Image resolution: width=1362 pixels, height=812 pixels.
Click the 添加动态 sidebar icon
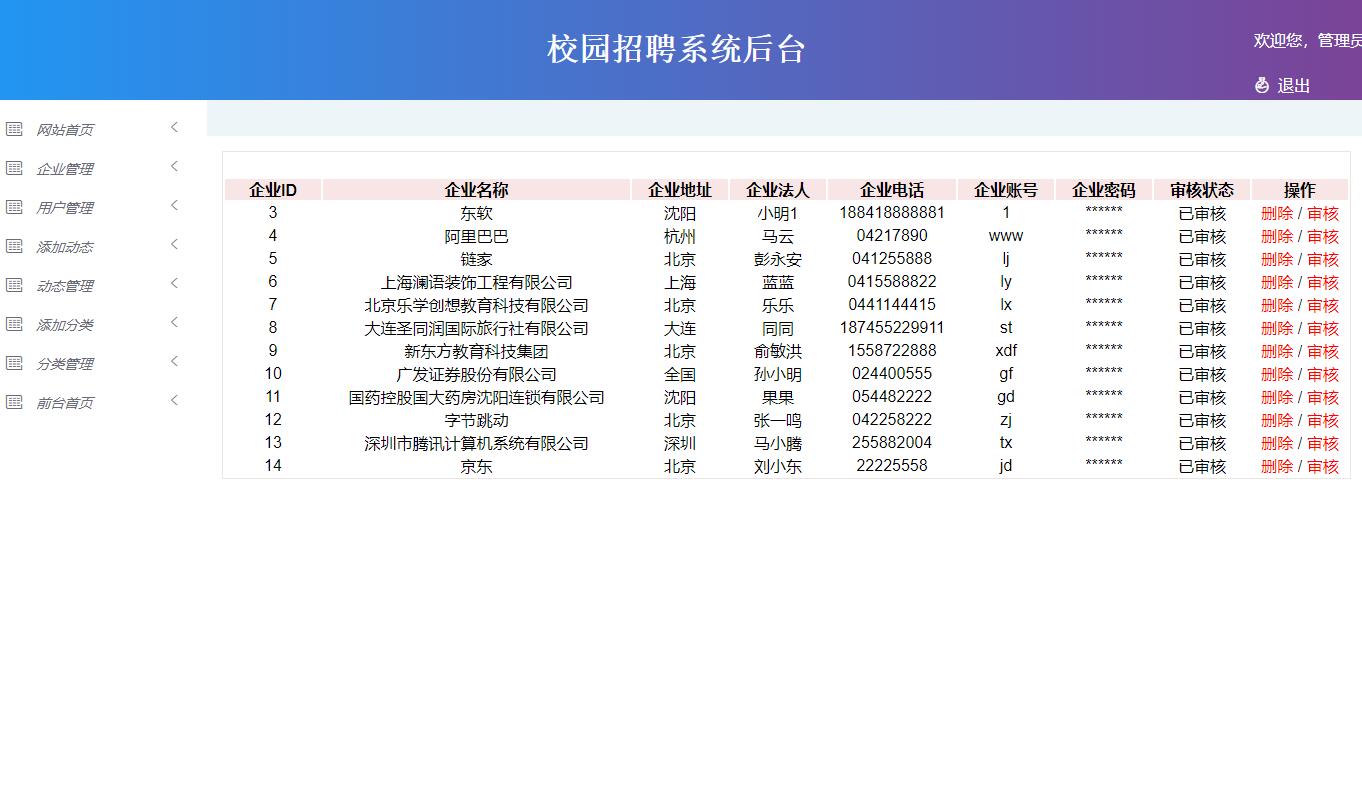(14, 245)
